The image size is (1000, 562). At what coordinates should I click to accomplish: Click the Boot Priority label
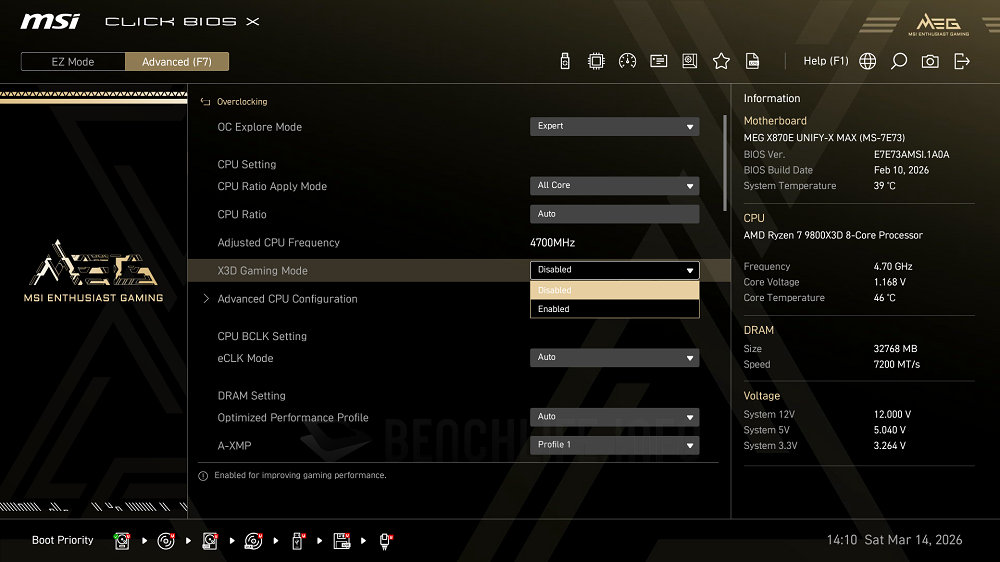click(x=62, y=540)
